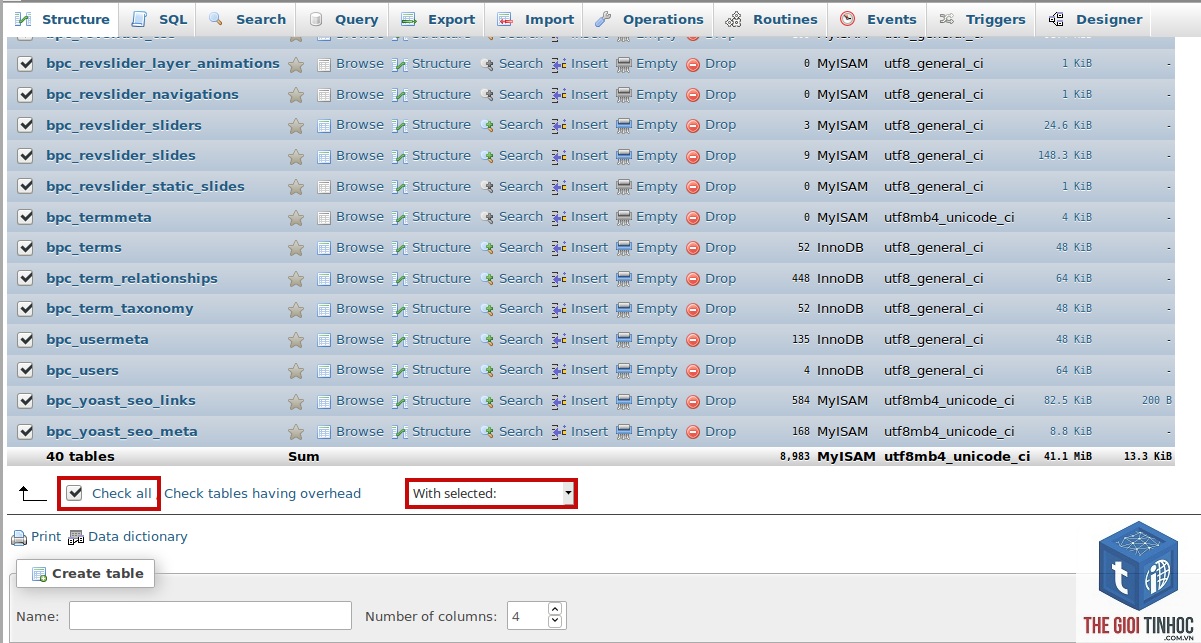
Task: Empty icon in bpc_users row
Action: pos(624,370)
